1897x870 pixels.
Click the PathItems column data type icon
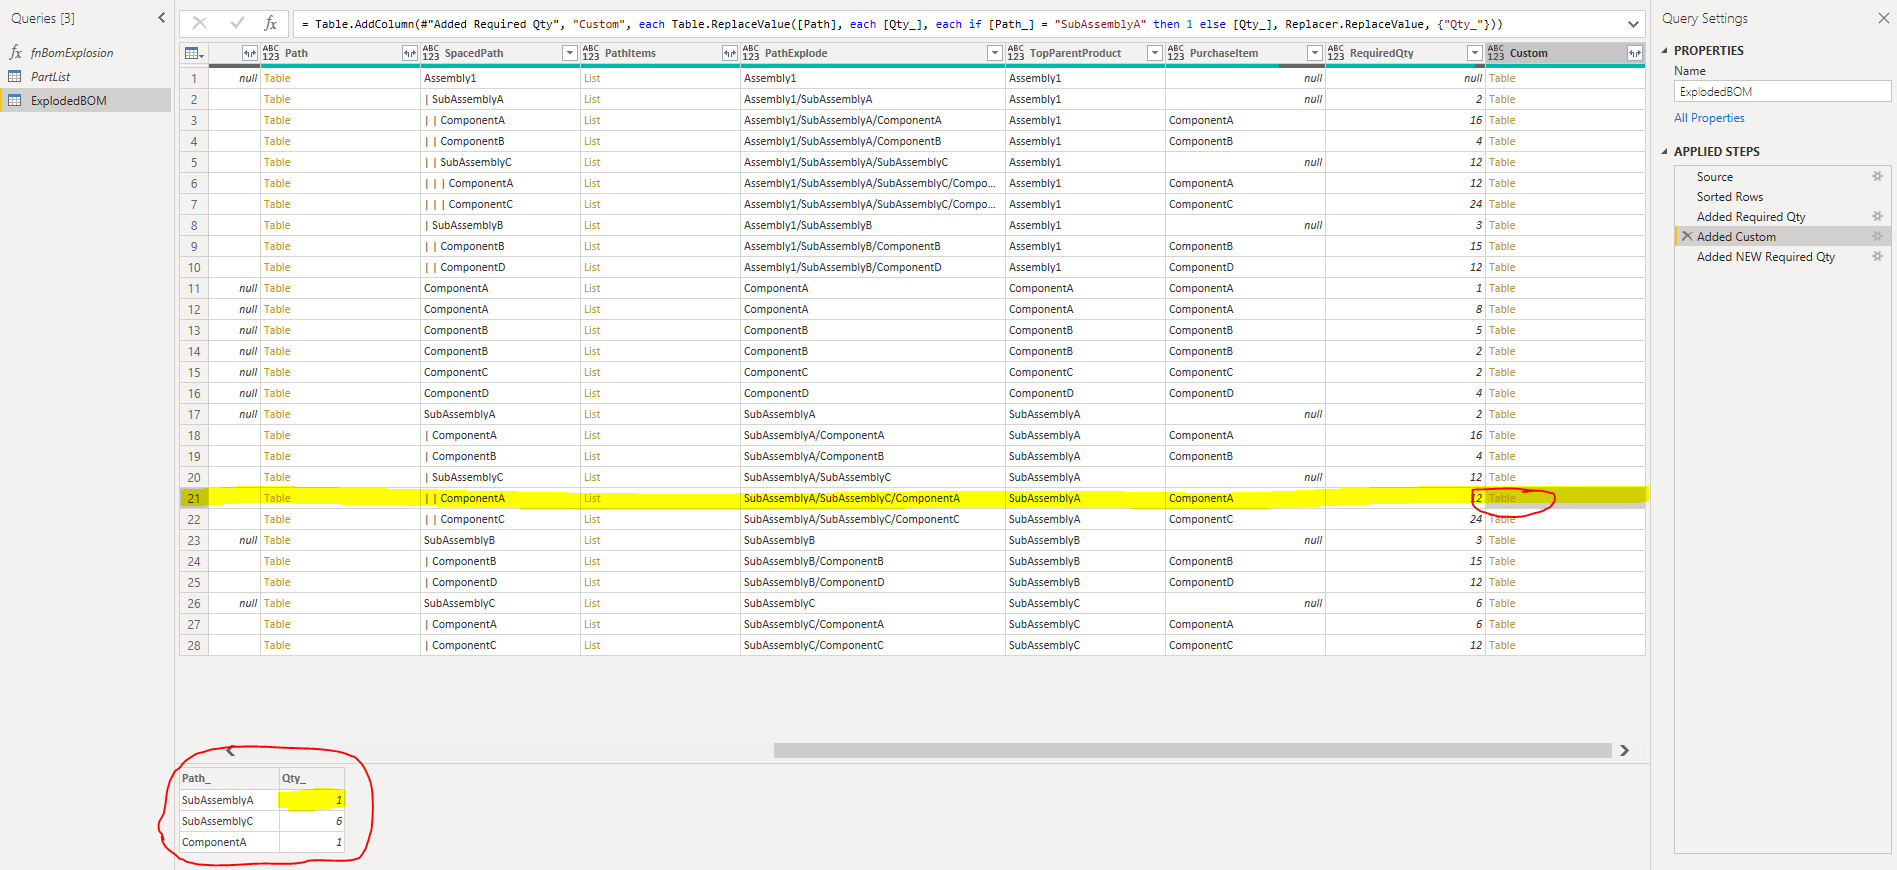(x=591, y=53)
